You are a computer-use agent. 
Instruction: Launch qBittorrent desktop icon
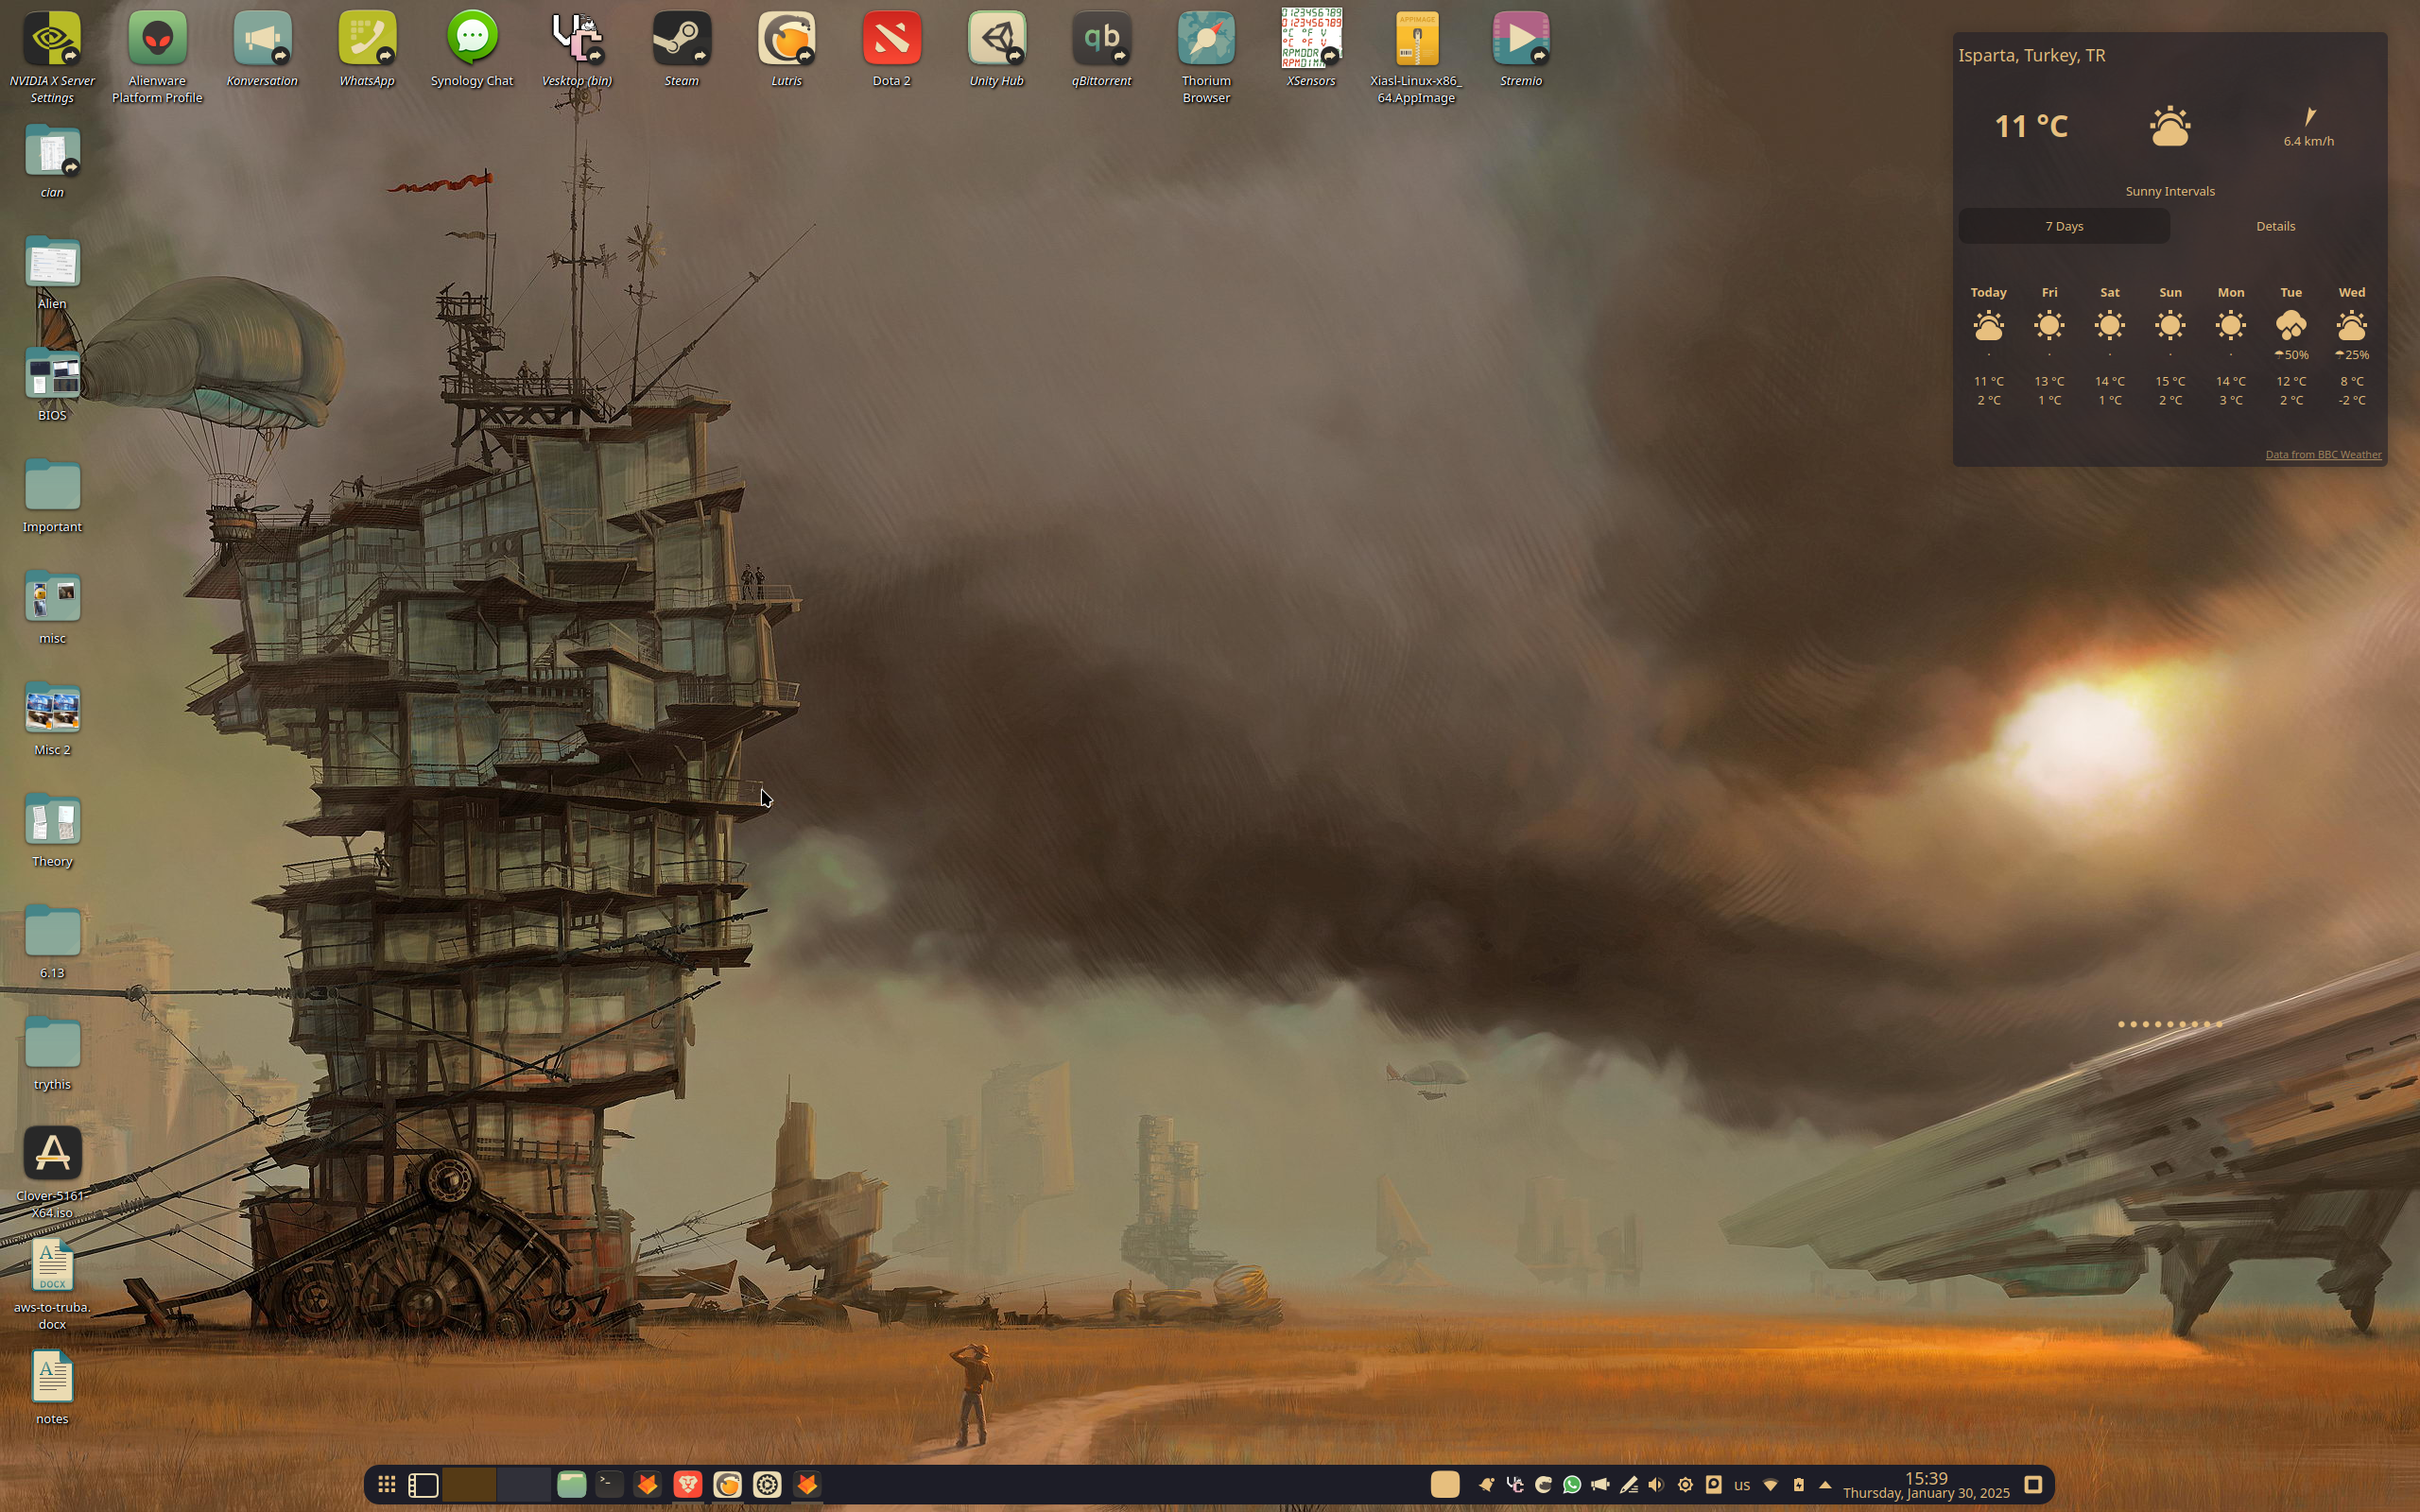click(1102, 49)
